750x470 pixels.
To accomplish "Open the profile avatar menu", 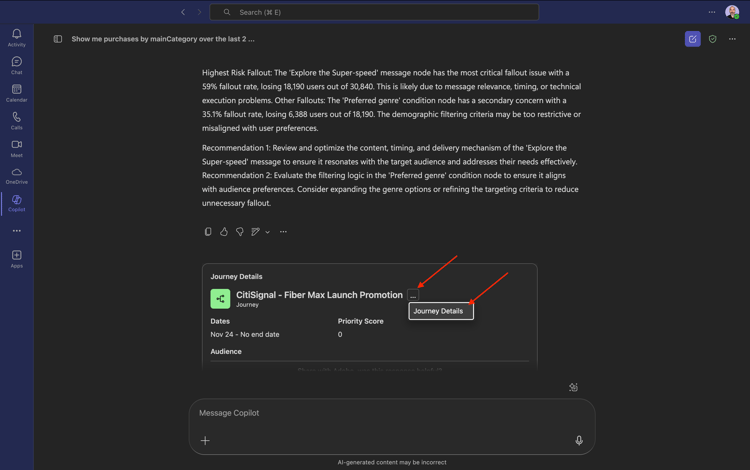I will [x=732, y=12].
